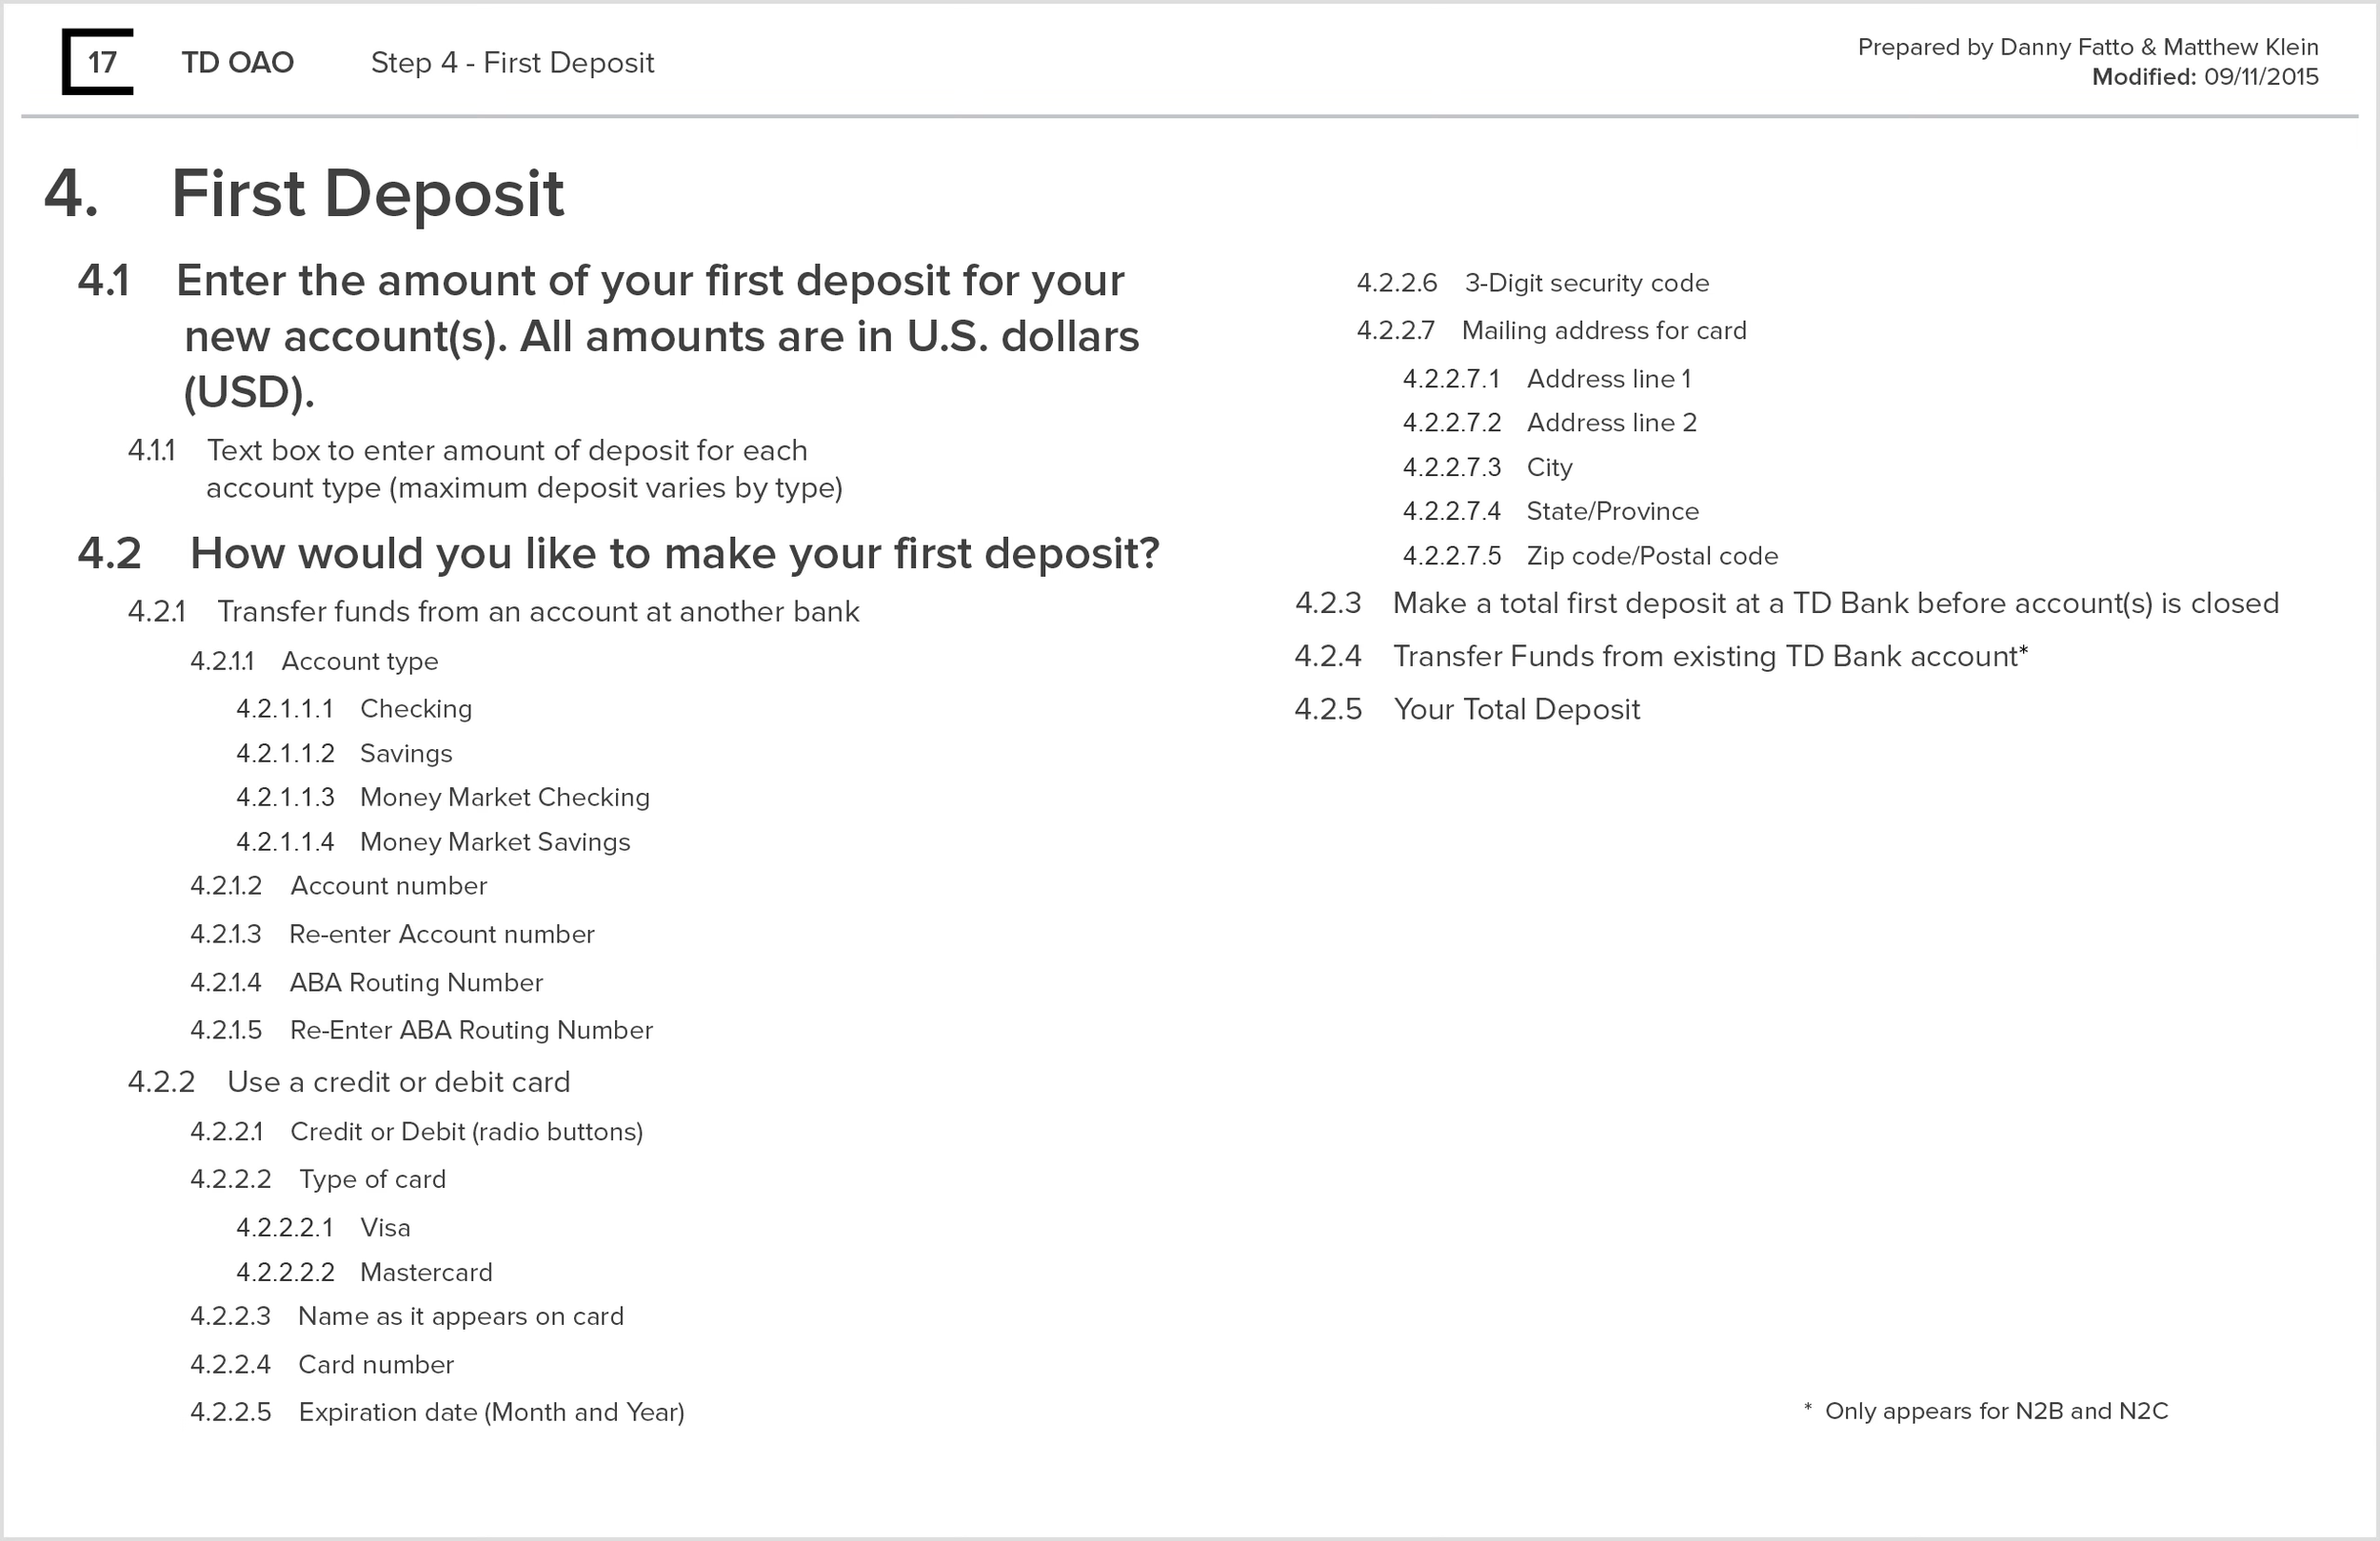Image resolution: width=2380 pixels, height=1541 pixels.
Task: Click the ABA Routing Number entry
Action: tap(416, 983)
